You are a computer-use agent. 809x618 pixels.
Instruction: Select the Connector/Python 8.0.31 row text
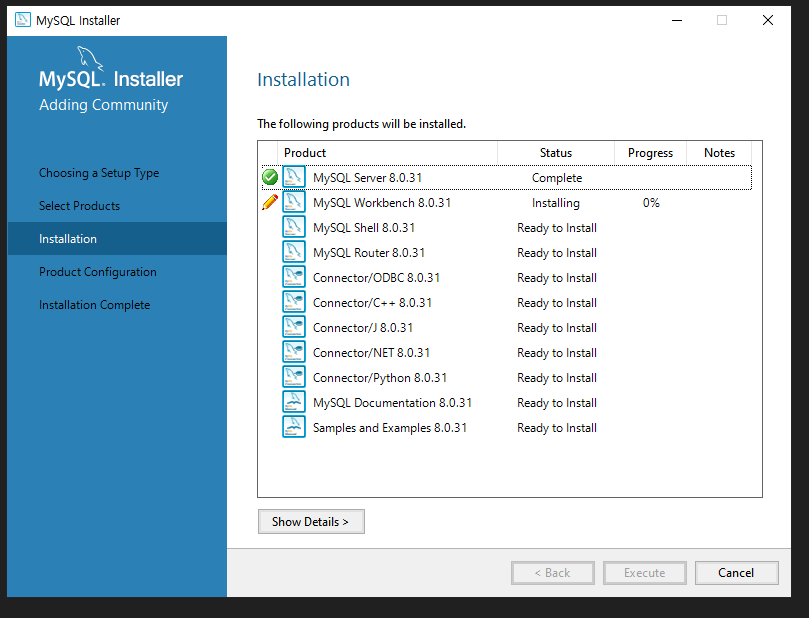[x=380, y=378]
